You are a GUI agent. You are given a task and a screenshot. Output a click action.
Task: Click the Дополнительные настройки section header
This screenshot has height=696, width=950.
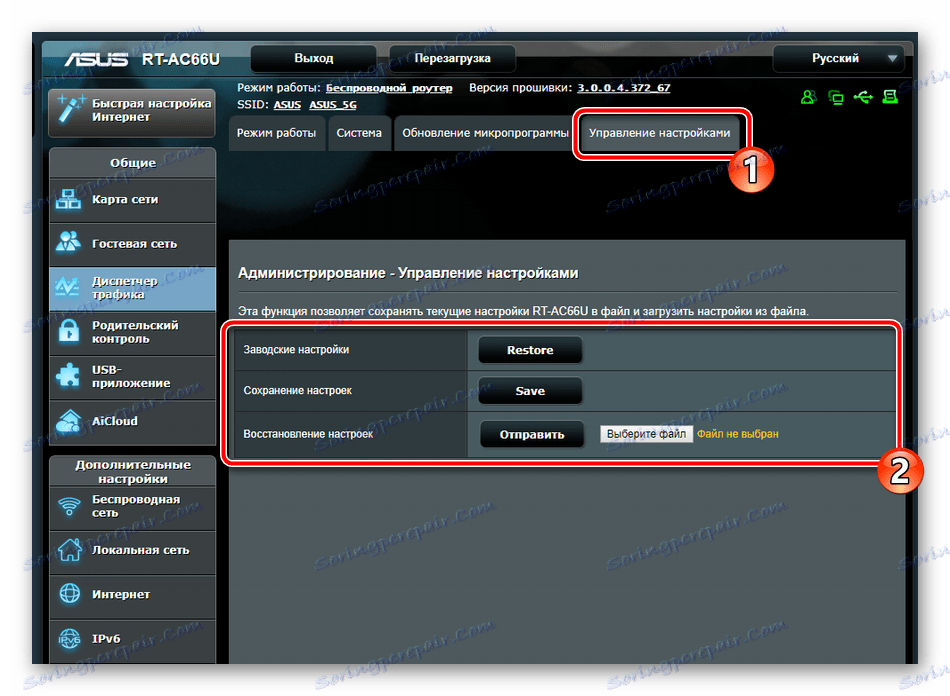pos(133,472)
